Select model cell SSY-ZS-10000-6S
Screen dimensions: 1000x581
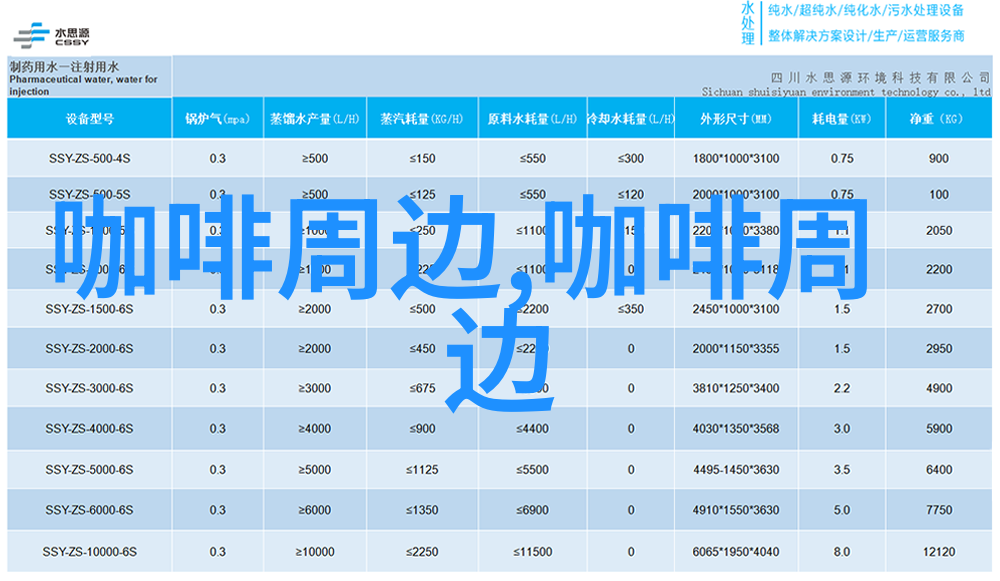point(89,552)
